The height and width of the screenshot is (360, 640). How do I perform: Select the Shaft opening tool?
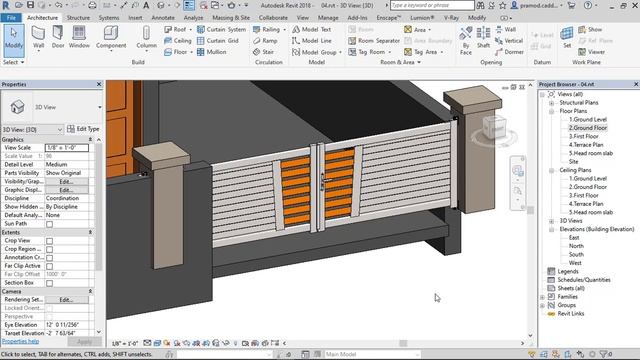(483, 38)
